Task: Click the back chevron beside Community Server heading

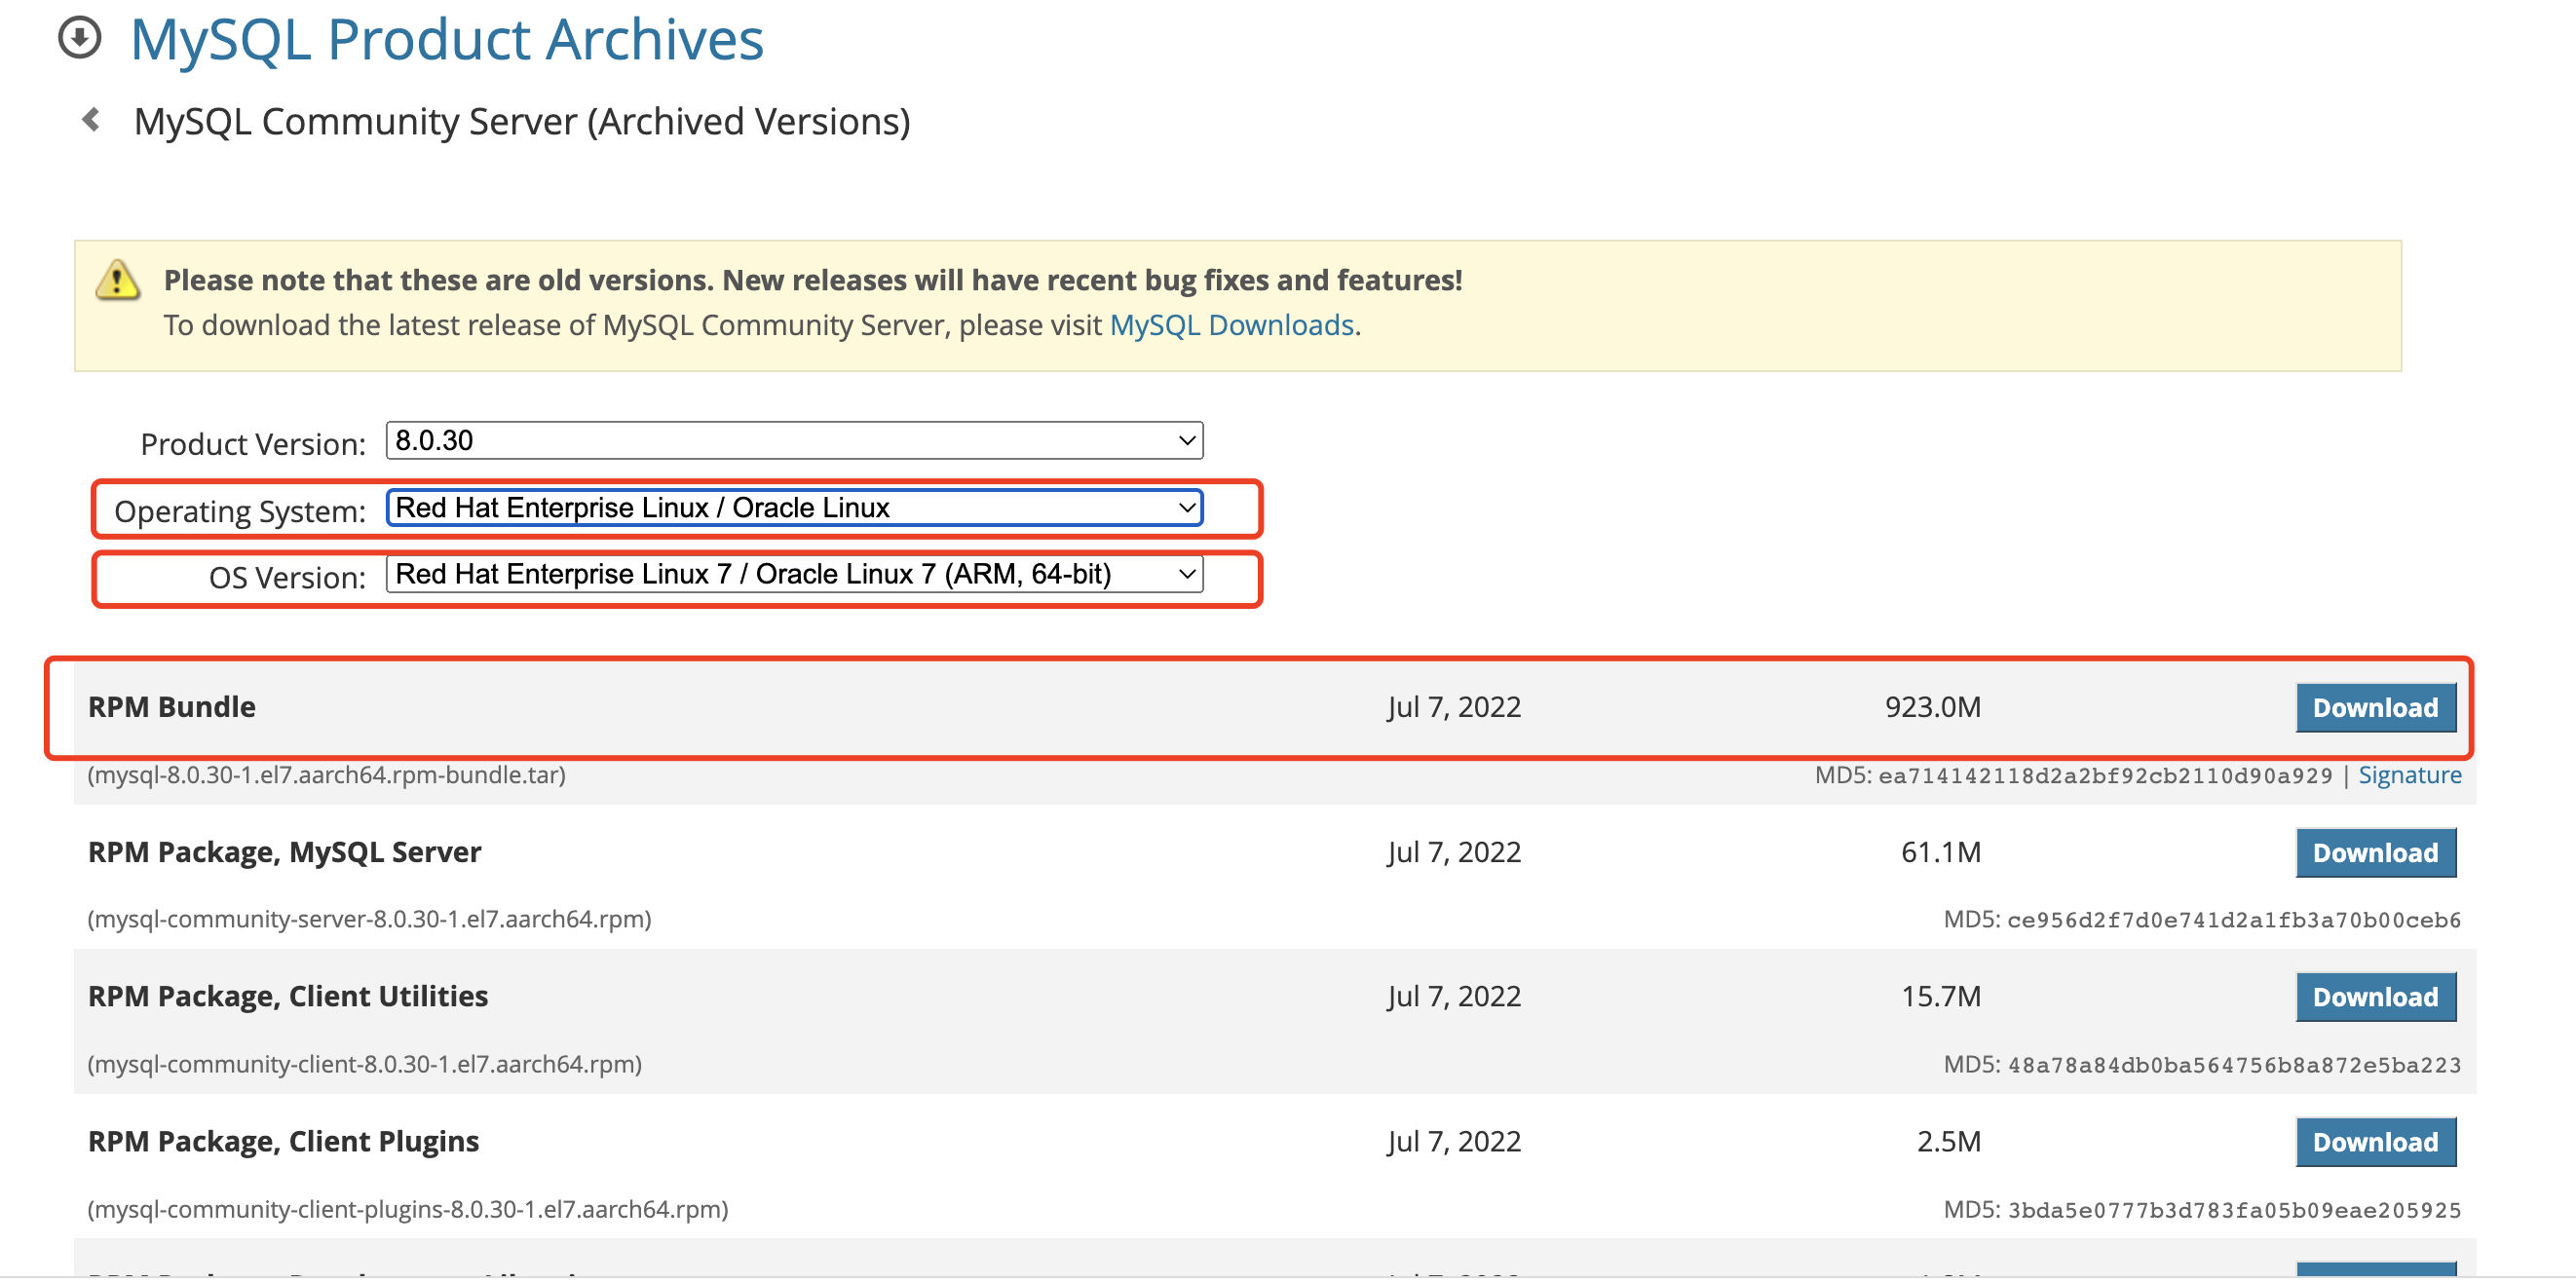Action: tap(91, 120)
